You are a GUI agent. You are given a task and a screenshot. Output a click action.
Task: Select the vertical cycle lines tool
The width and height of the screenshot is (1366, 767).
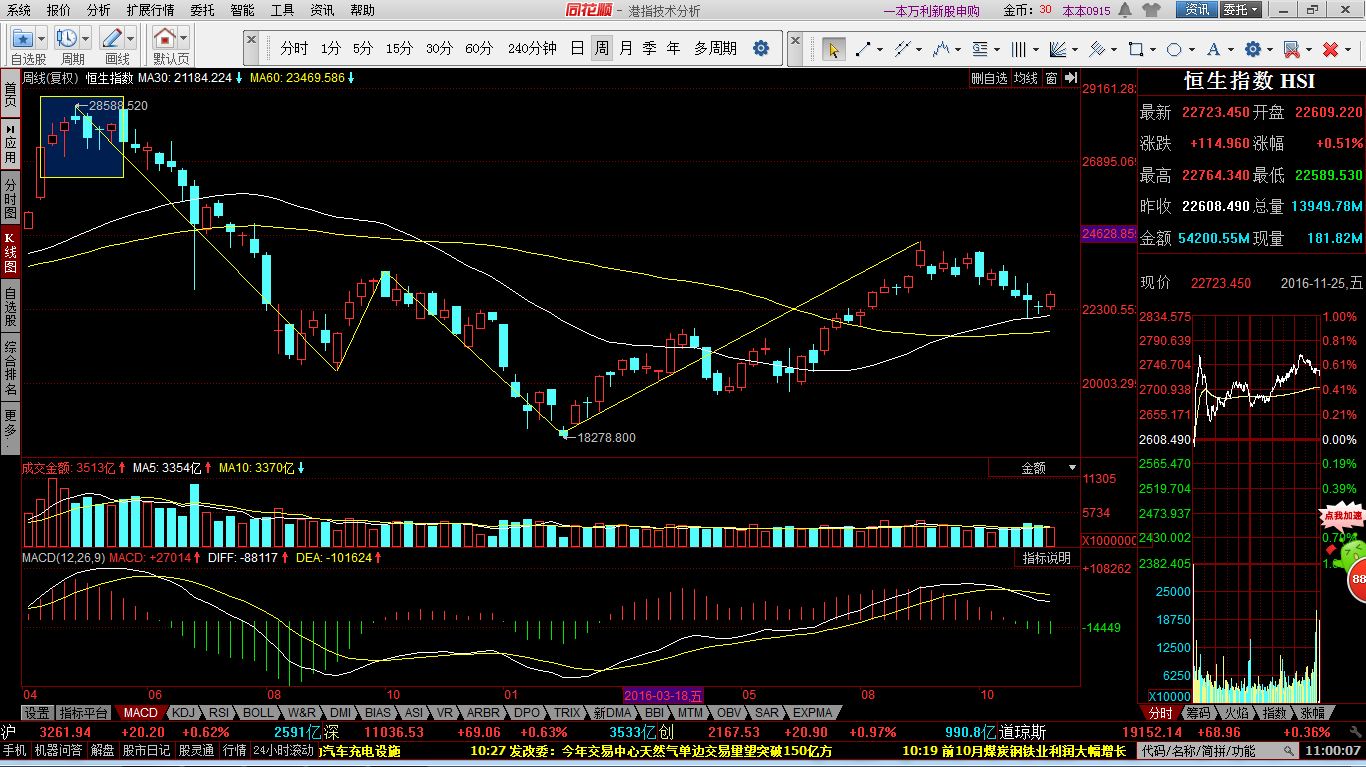(x=1019, y=49)
